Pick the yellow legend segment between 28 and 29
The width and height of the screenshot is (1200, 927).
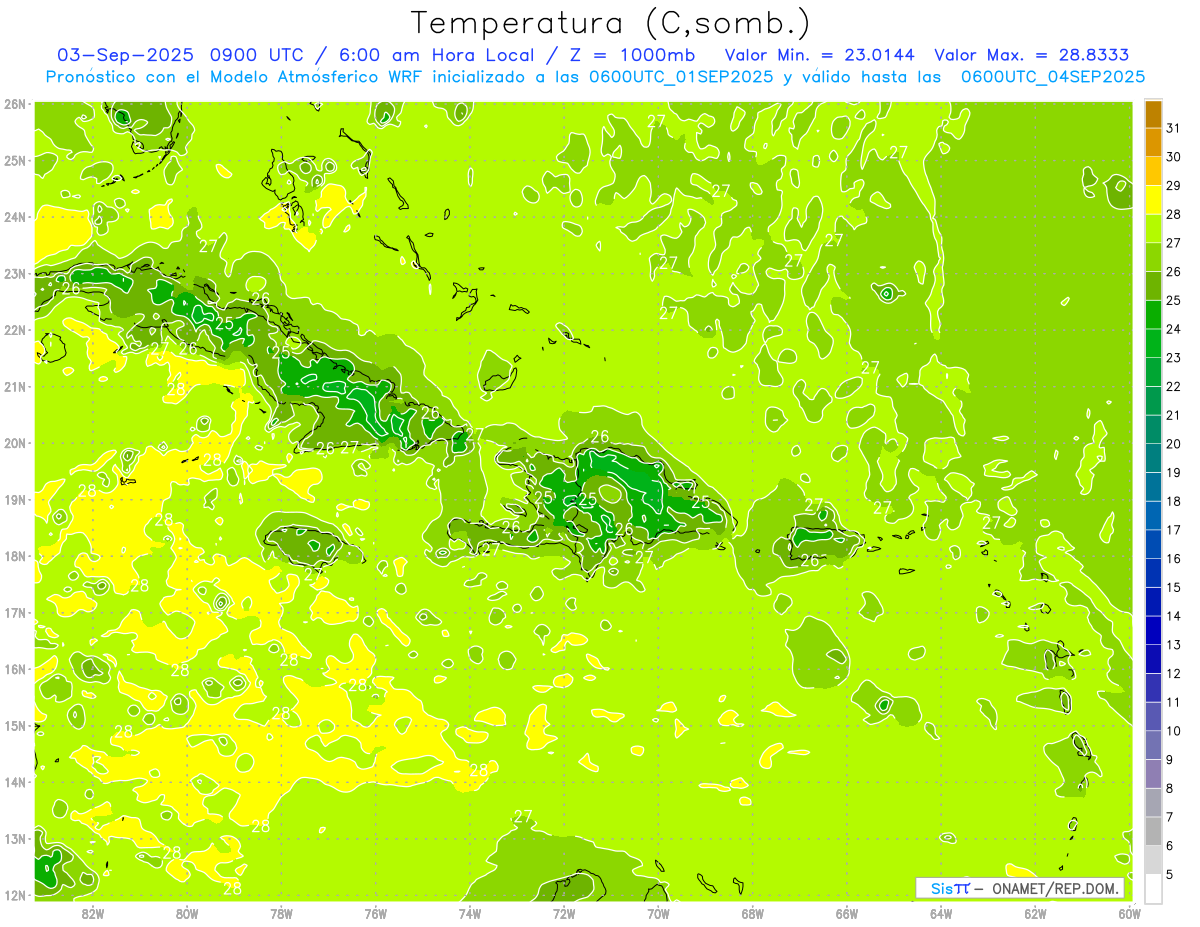[1153, 200]
